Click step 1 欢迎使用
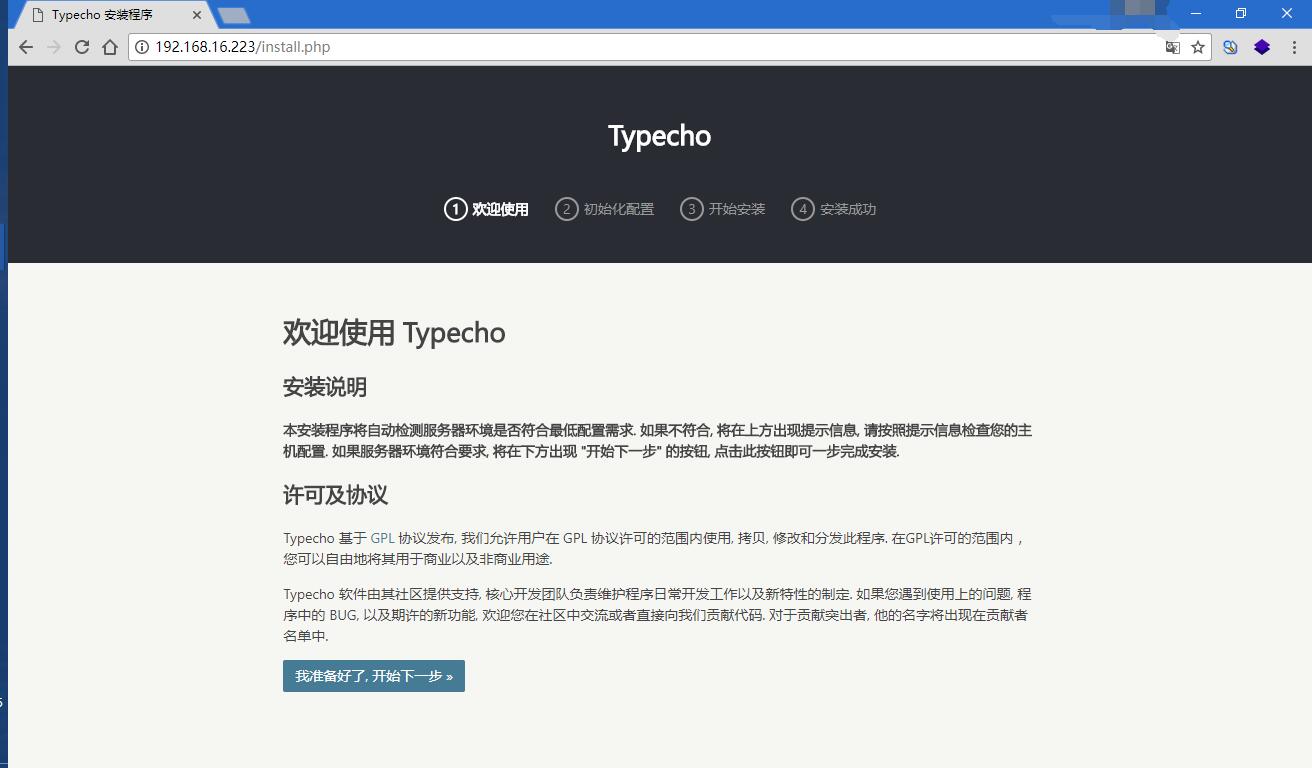This screenshot has width=1312, height=768. tap(487, 209)
